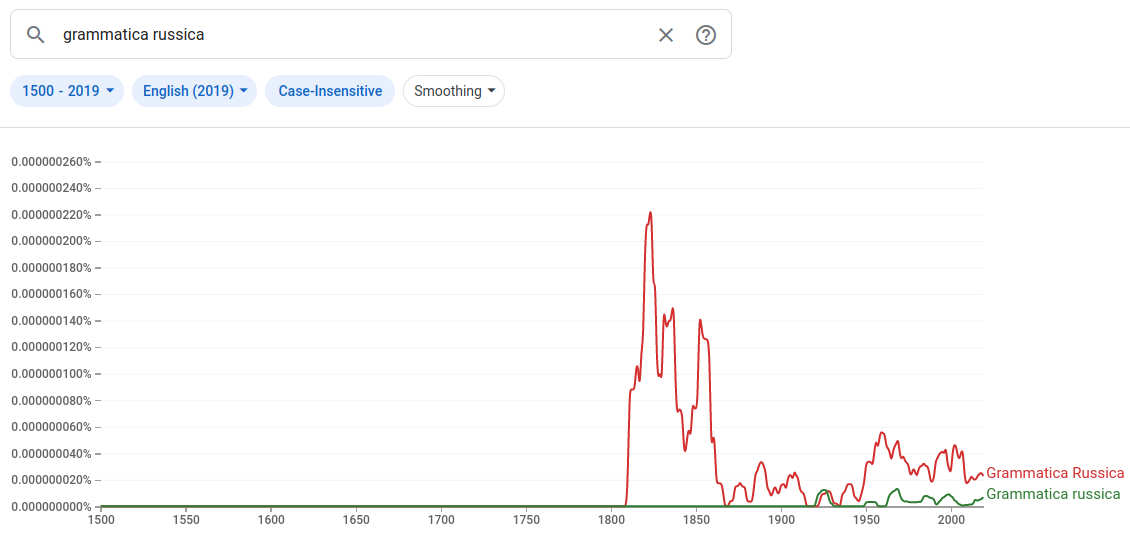Click the 1800 label on the x-axis
The width and height of the screenshot is (1130, 540).
pyautogui.click(x=611, y=520)
